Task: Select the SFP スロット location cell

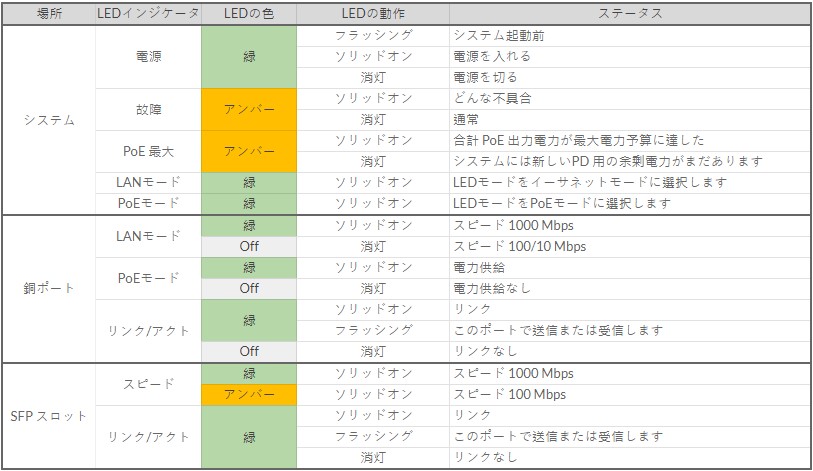Action: tap(48, 415)
